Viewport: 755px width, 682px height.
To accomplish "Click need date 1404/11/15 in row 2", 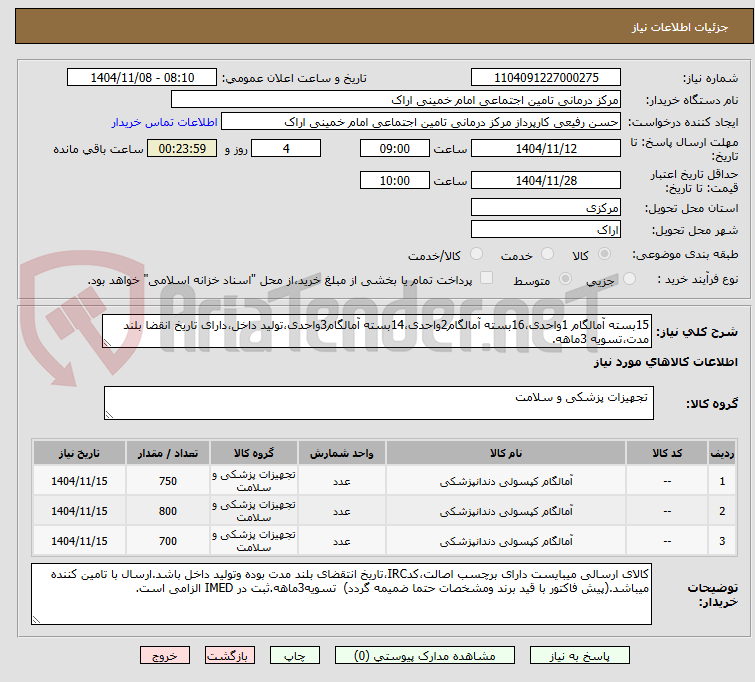I will (x=79, y=511).
